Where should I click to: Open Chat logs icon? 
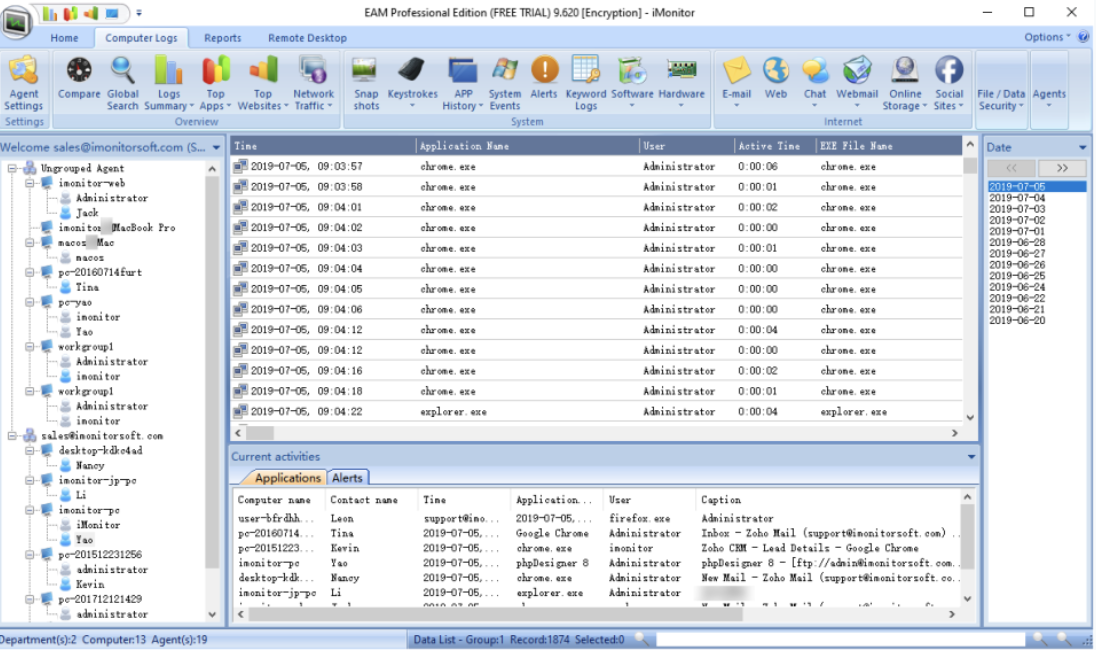[x=815, y=80]
